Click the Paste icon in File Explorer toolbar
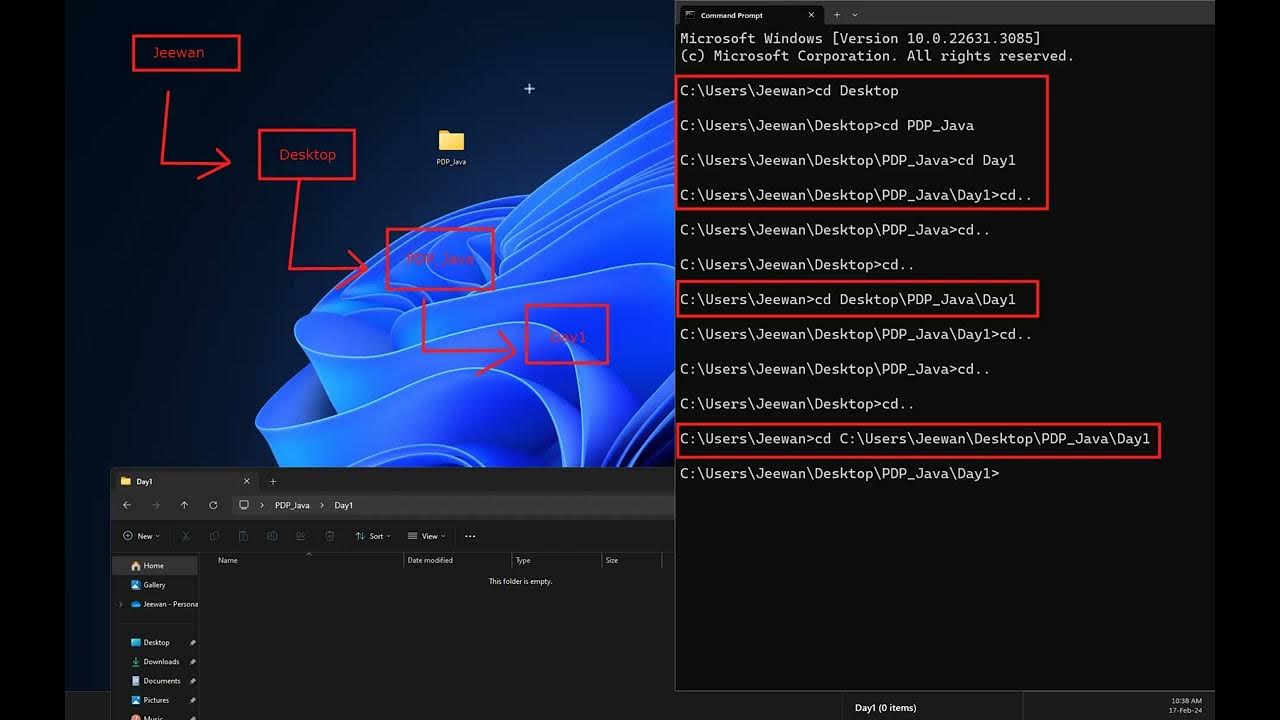 coord(243,536)
